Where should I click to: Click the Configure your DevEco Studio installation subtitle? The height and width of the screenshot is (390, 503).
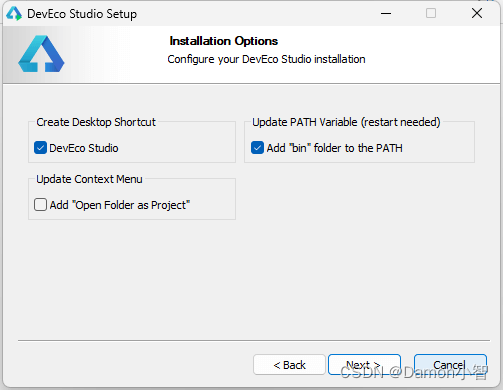point(266,59)
